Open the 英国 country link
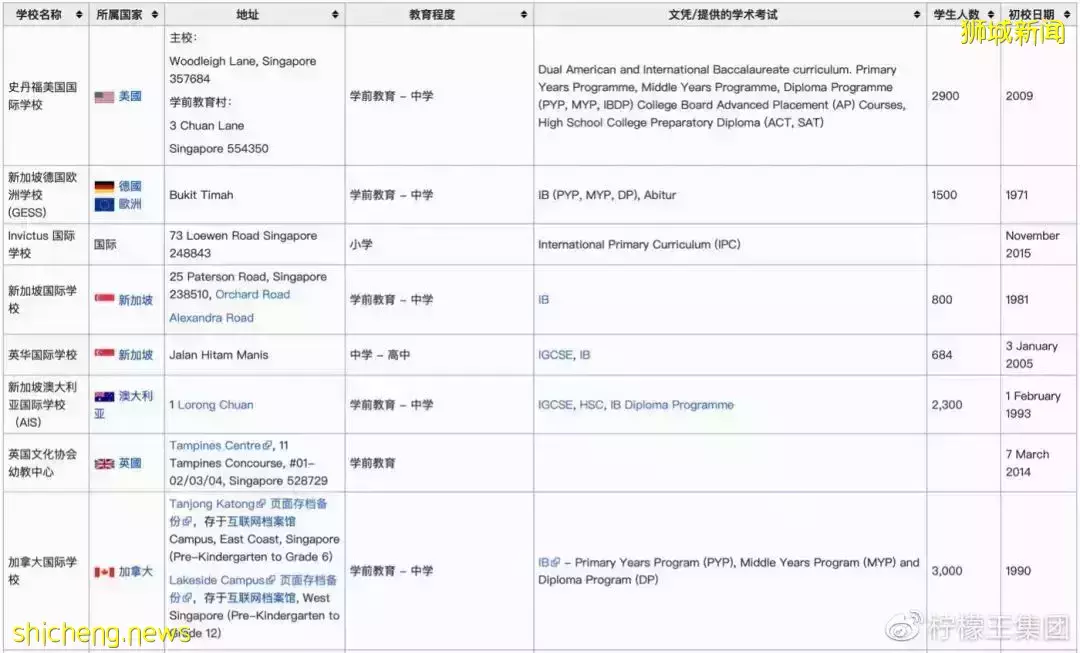The width and height of the screenshot is (1080, 653). (130, 463)
